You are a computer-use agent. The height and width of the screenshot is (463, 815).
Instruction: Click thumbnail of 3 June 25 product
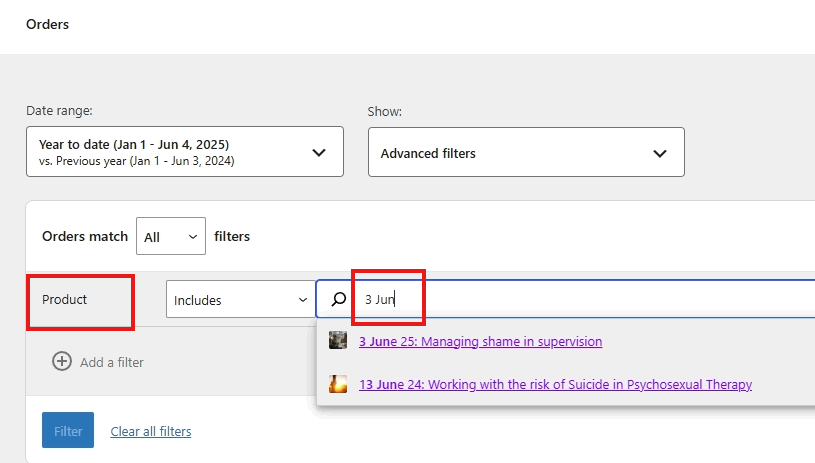coord(338,340)
